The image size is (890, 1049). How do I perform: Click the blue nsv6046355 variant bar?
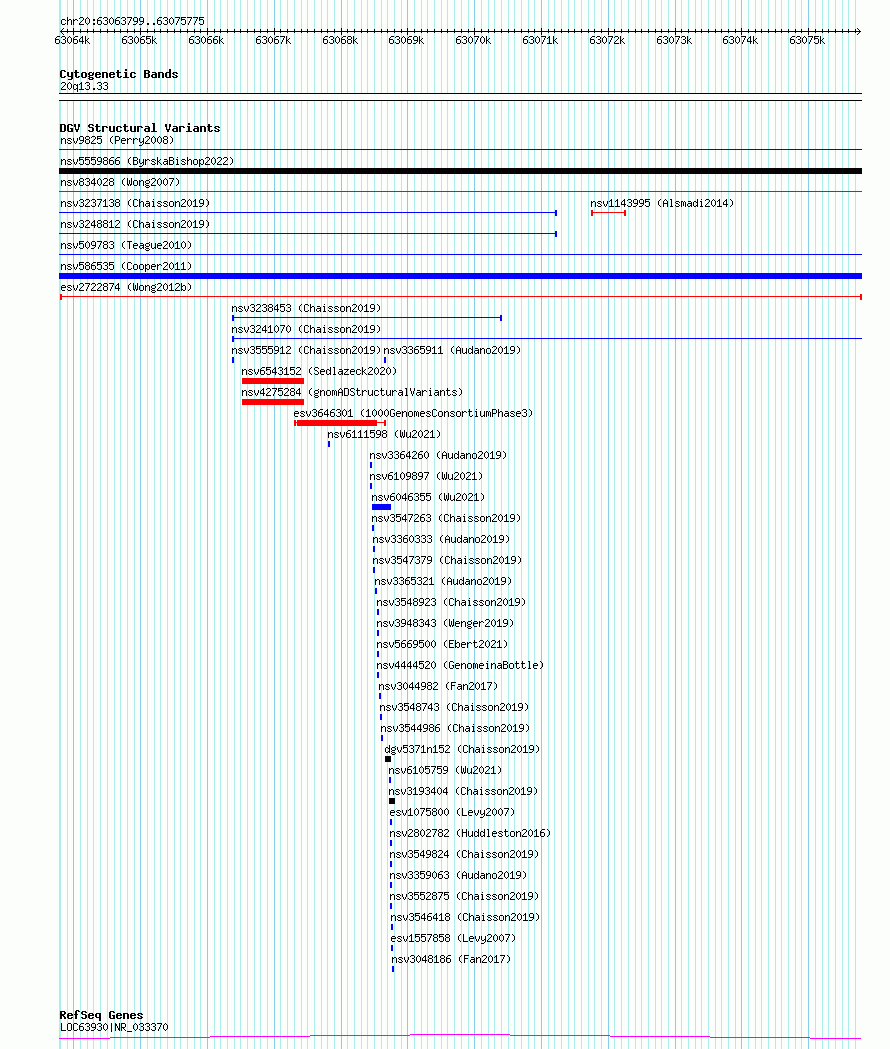(381, 507)
